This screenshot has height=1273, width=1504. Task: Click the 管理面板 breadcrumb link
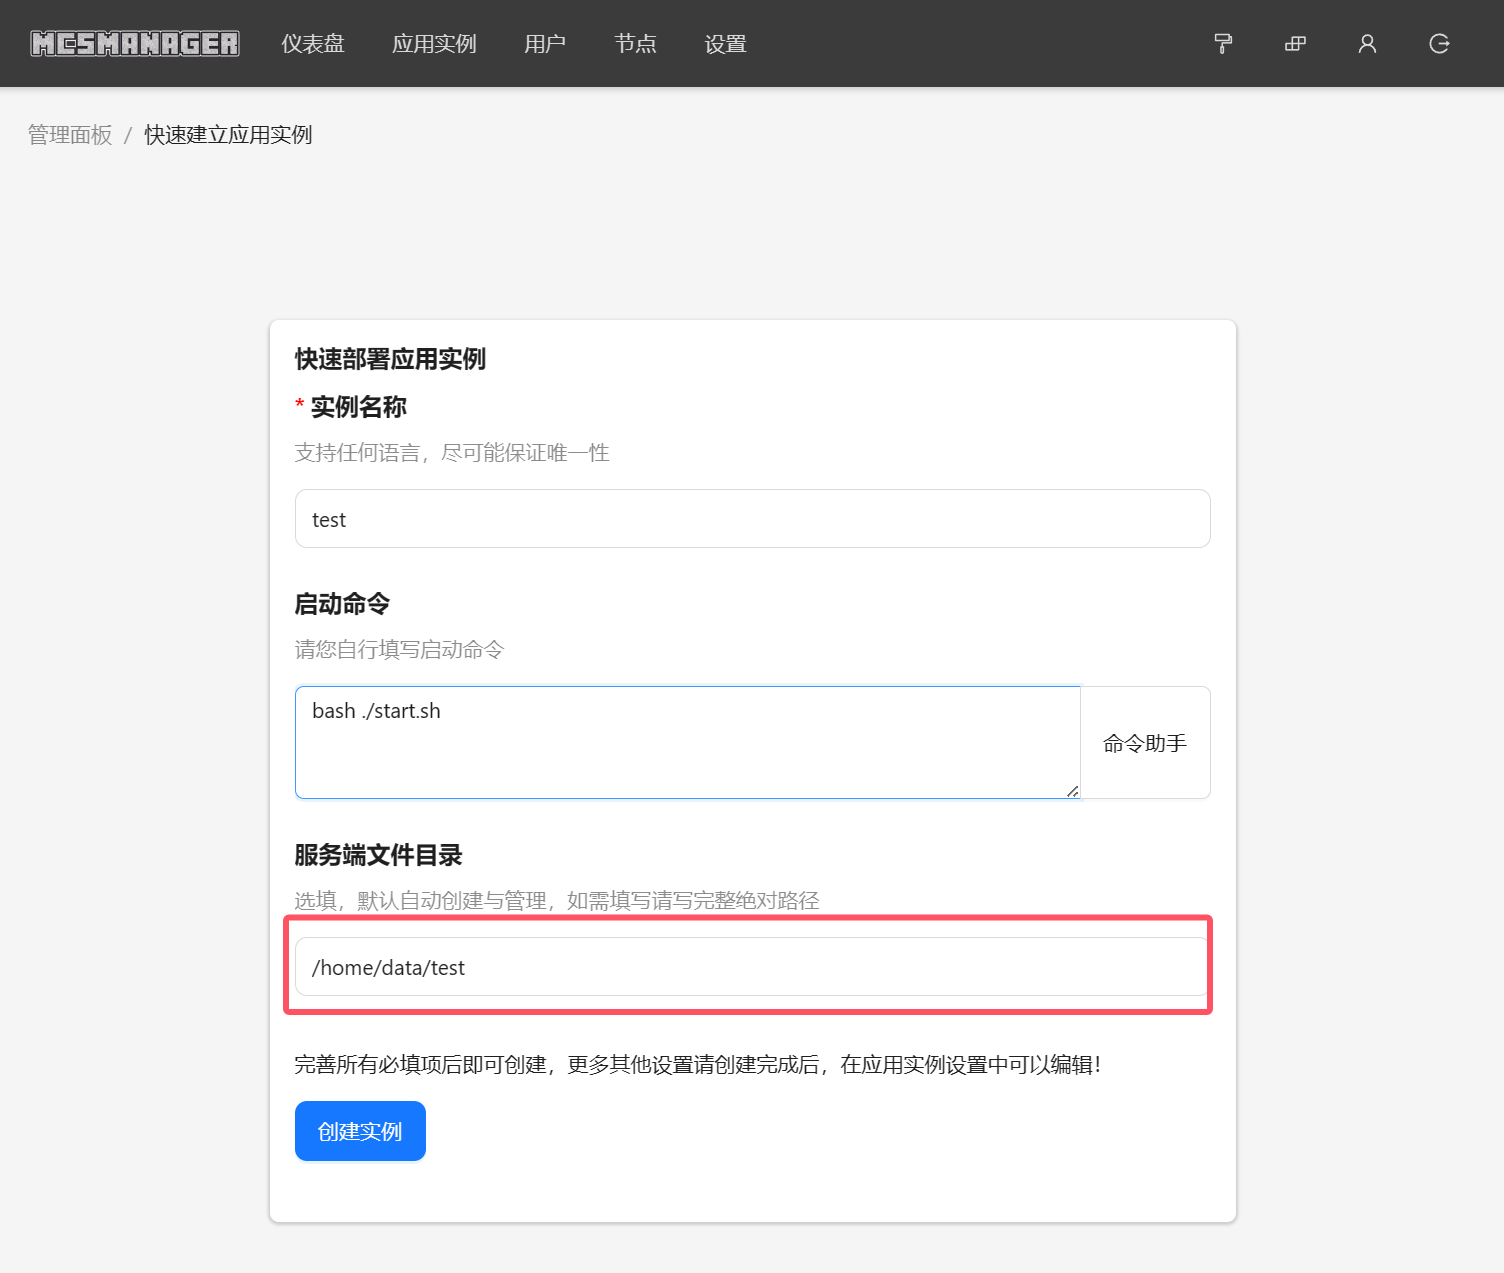click(70, 135)
